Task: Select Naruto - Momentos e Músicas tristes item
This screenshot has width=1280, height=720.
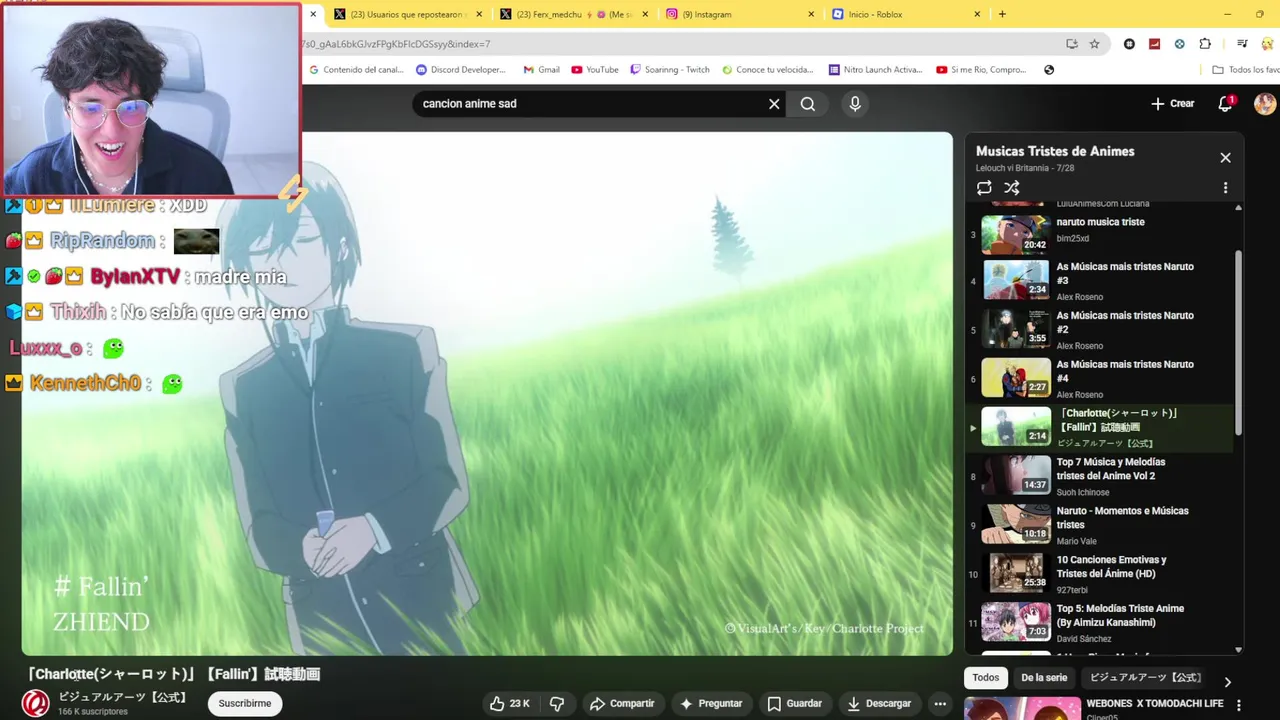Action: [x=1100, y=525]
